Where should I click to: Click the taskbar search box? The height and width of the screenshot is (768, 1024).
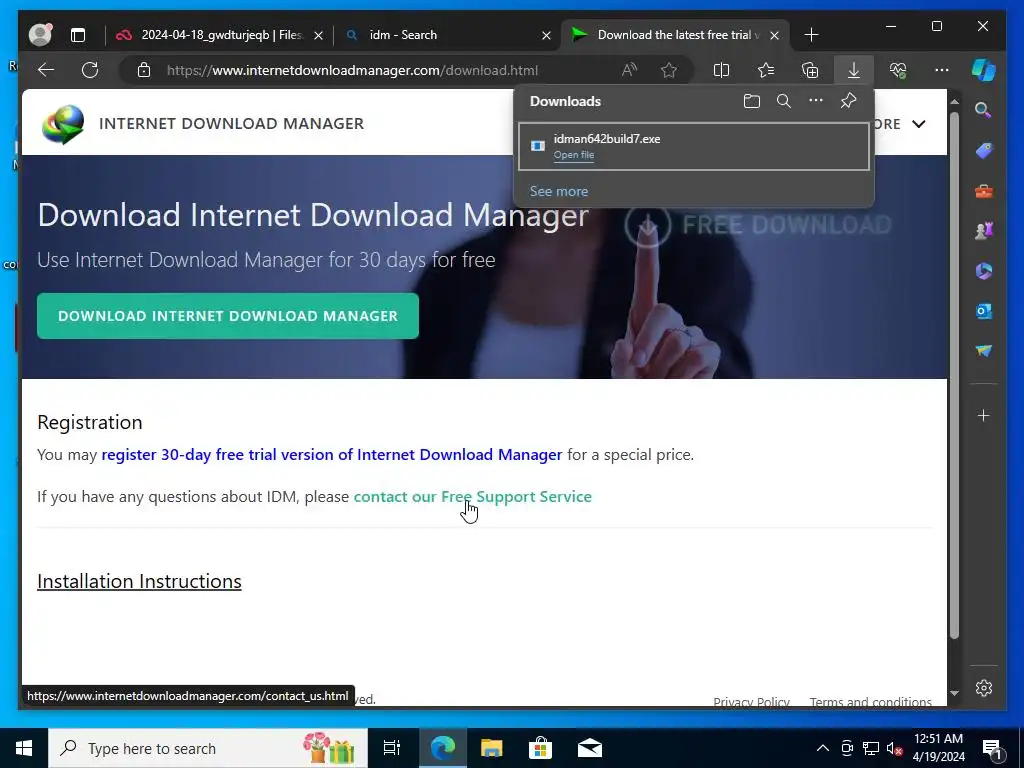click(208, 748)
